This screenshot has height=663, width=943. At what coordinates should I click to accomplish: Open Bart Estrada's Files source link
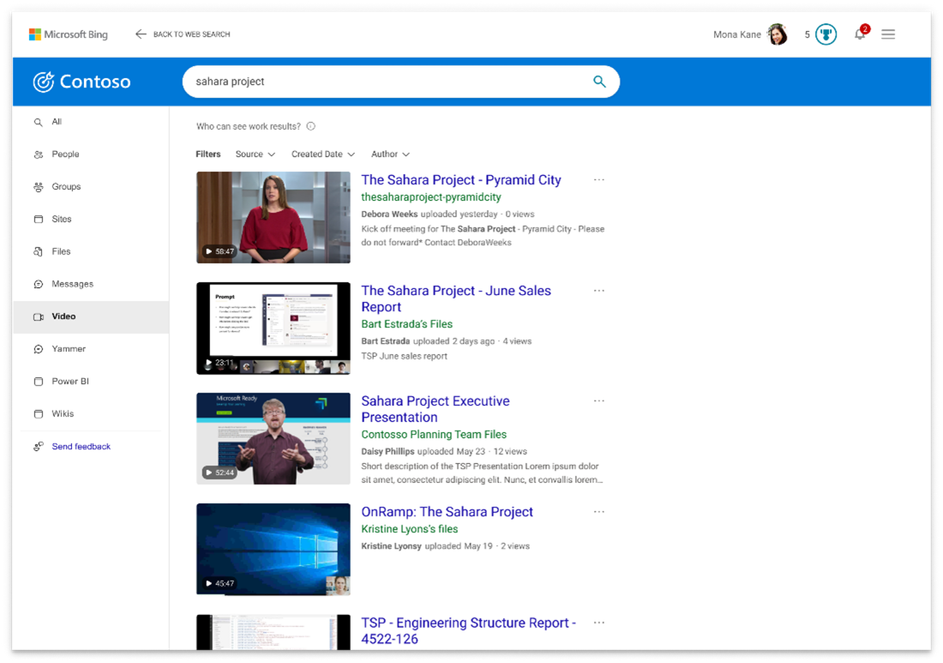pyautogui.click(x=407, y=324)
